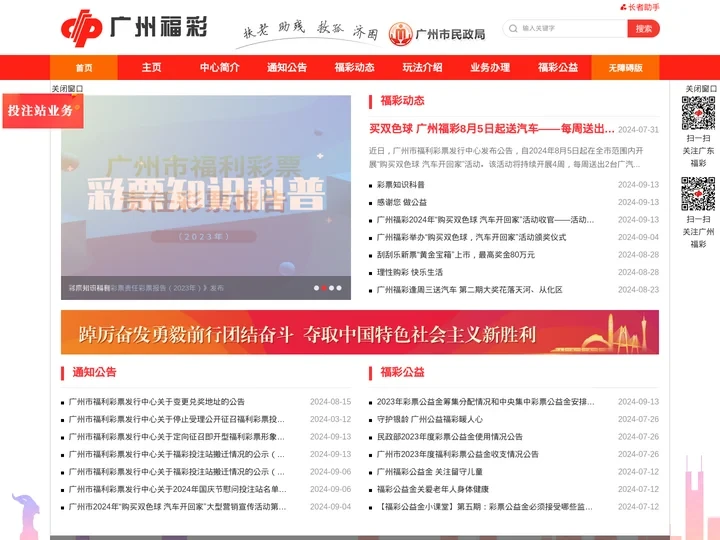Open the 买双色球 广州福彩8月5日起送汽车 headline
Image resolution: width=720 pixels, height=540 pixels.
coord(492,129)
